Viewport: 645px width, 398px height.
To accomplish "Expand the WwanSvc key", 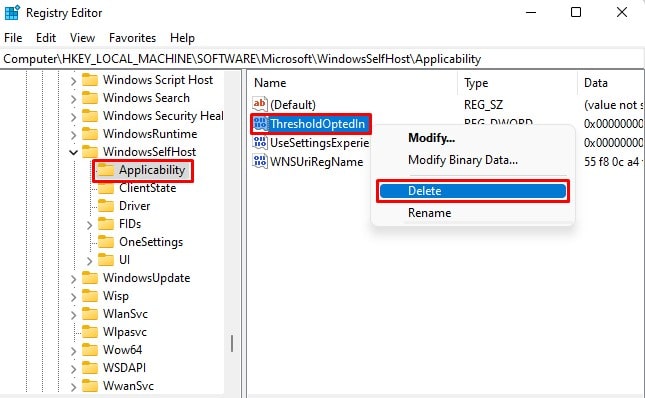I will tap(73, 387).
